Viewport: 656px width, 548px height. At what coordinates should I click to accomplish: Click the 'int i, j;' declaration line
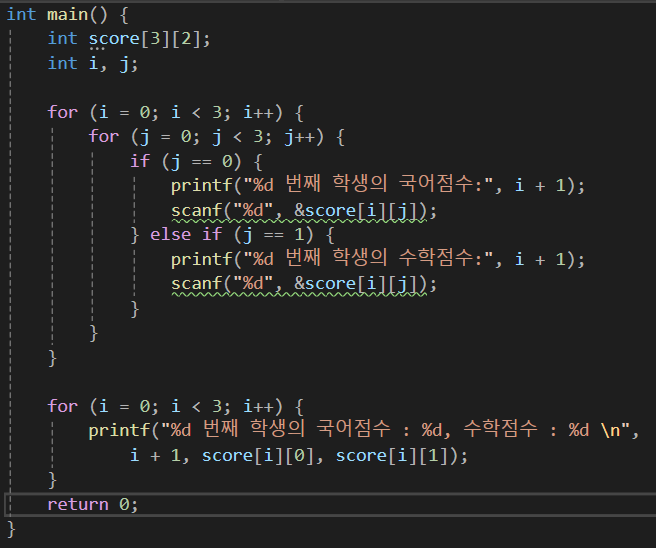pyautogui.click(x=92, y=64)
